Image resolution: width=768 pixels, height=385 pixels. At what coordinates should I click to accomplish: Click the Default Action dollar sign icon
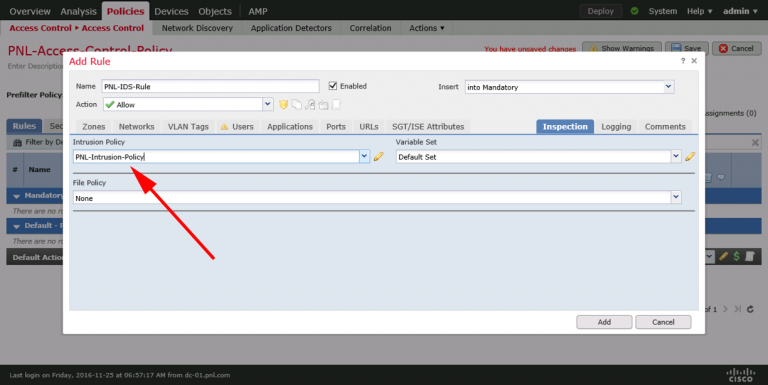(736, 257)
